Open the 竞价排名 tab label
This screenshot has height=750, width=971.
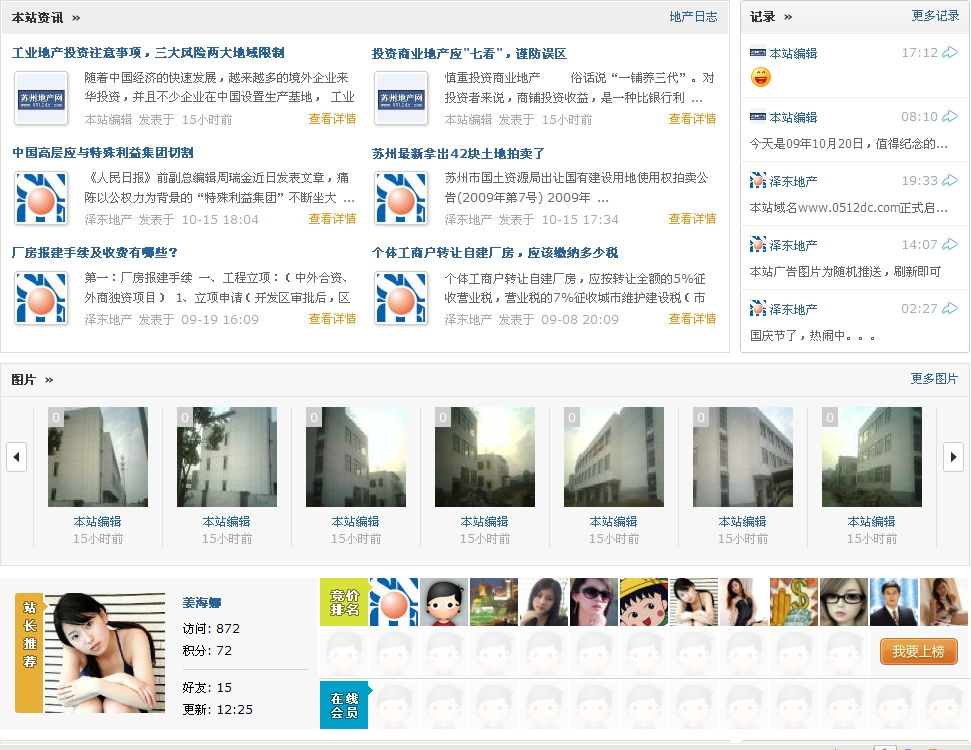(x=344, y=602)
